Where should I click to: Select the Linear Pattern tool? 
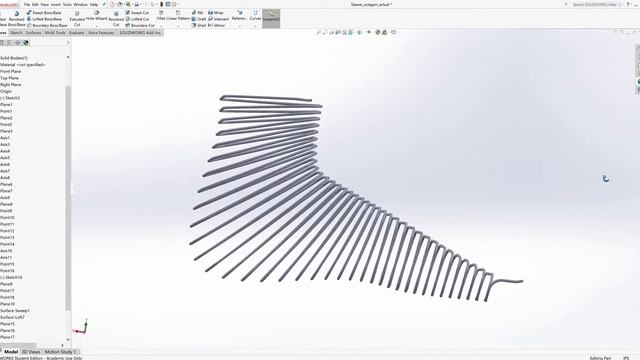(178, 16)
